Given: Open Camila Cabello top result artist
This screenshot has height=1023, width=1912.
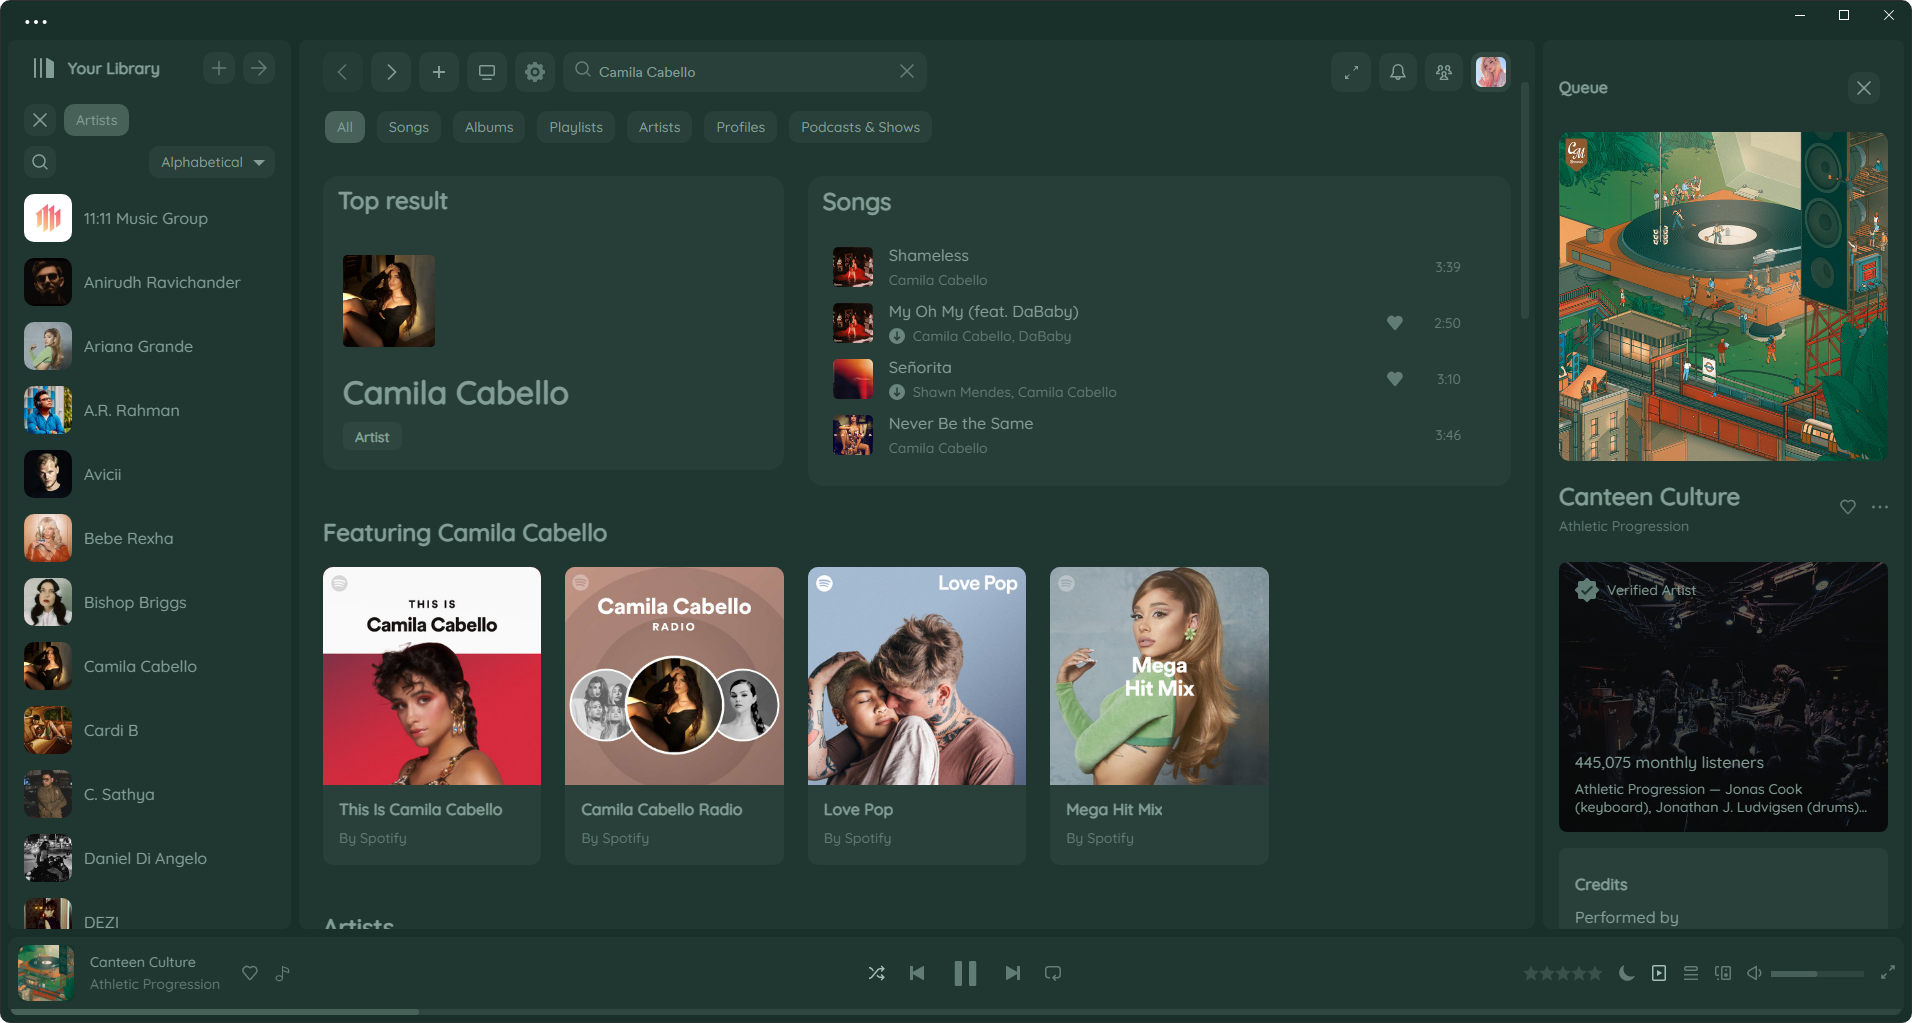Looking at the screenshot, I should coord(553,323).
